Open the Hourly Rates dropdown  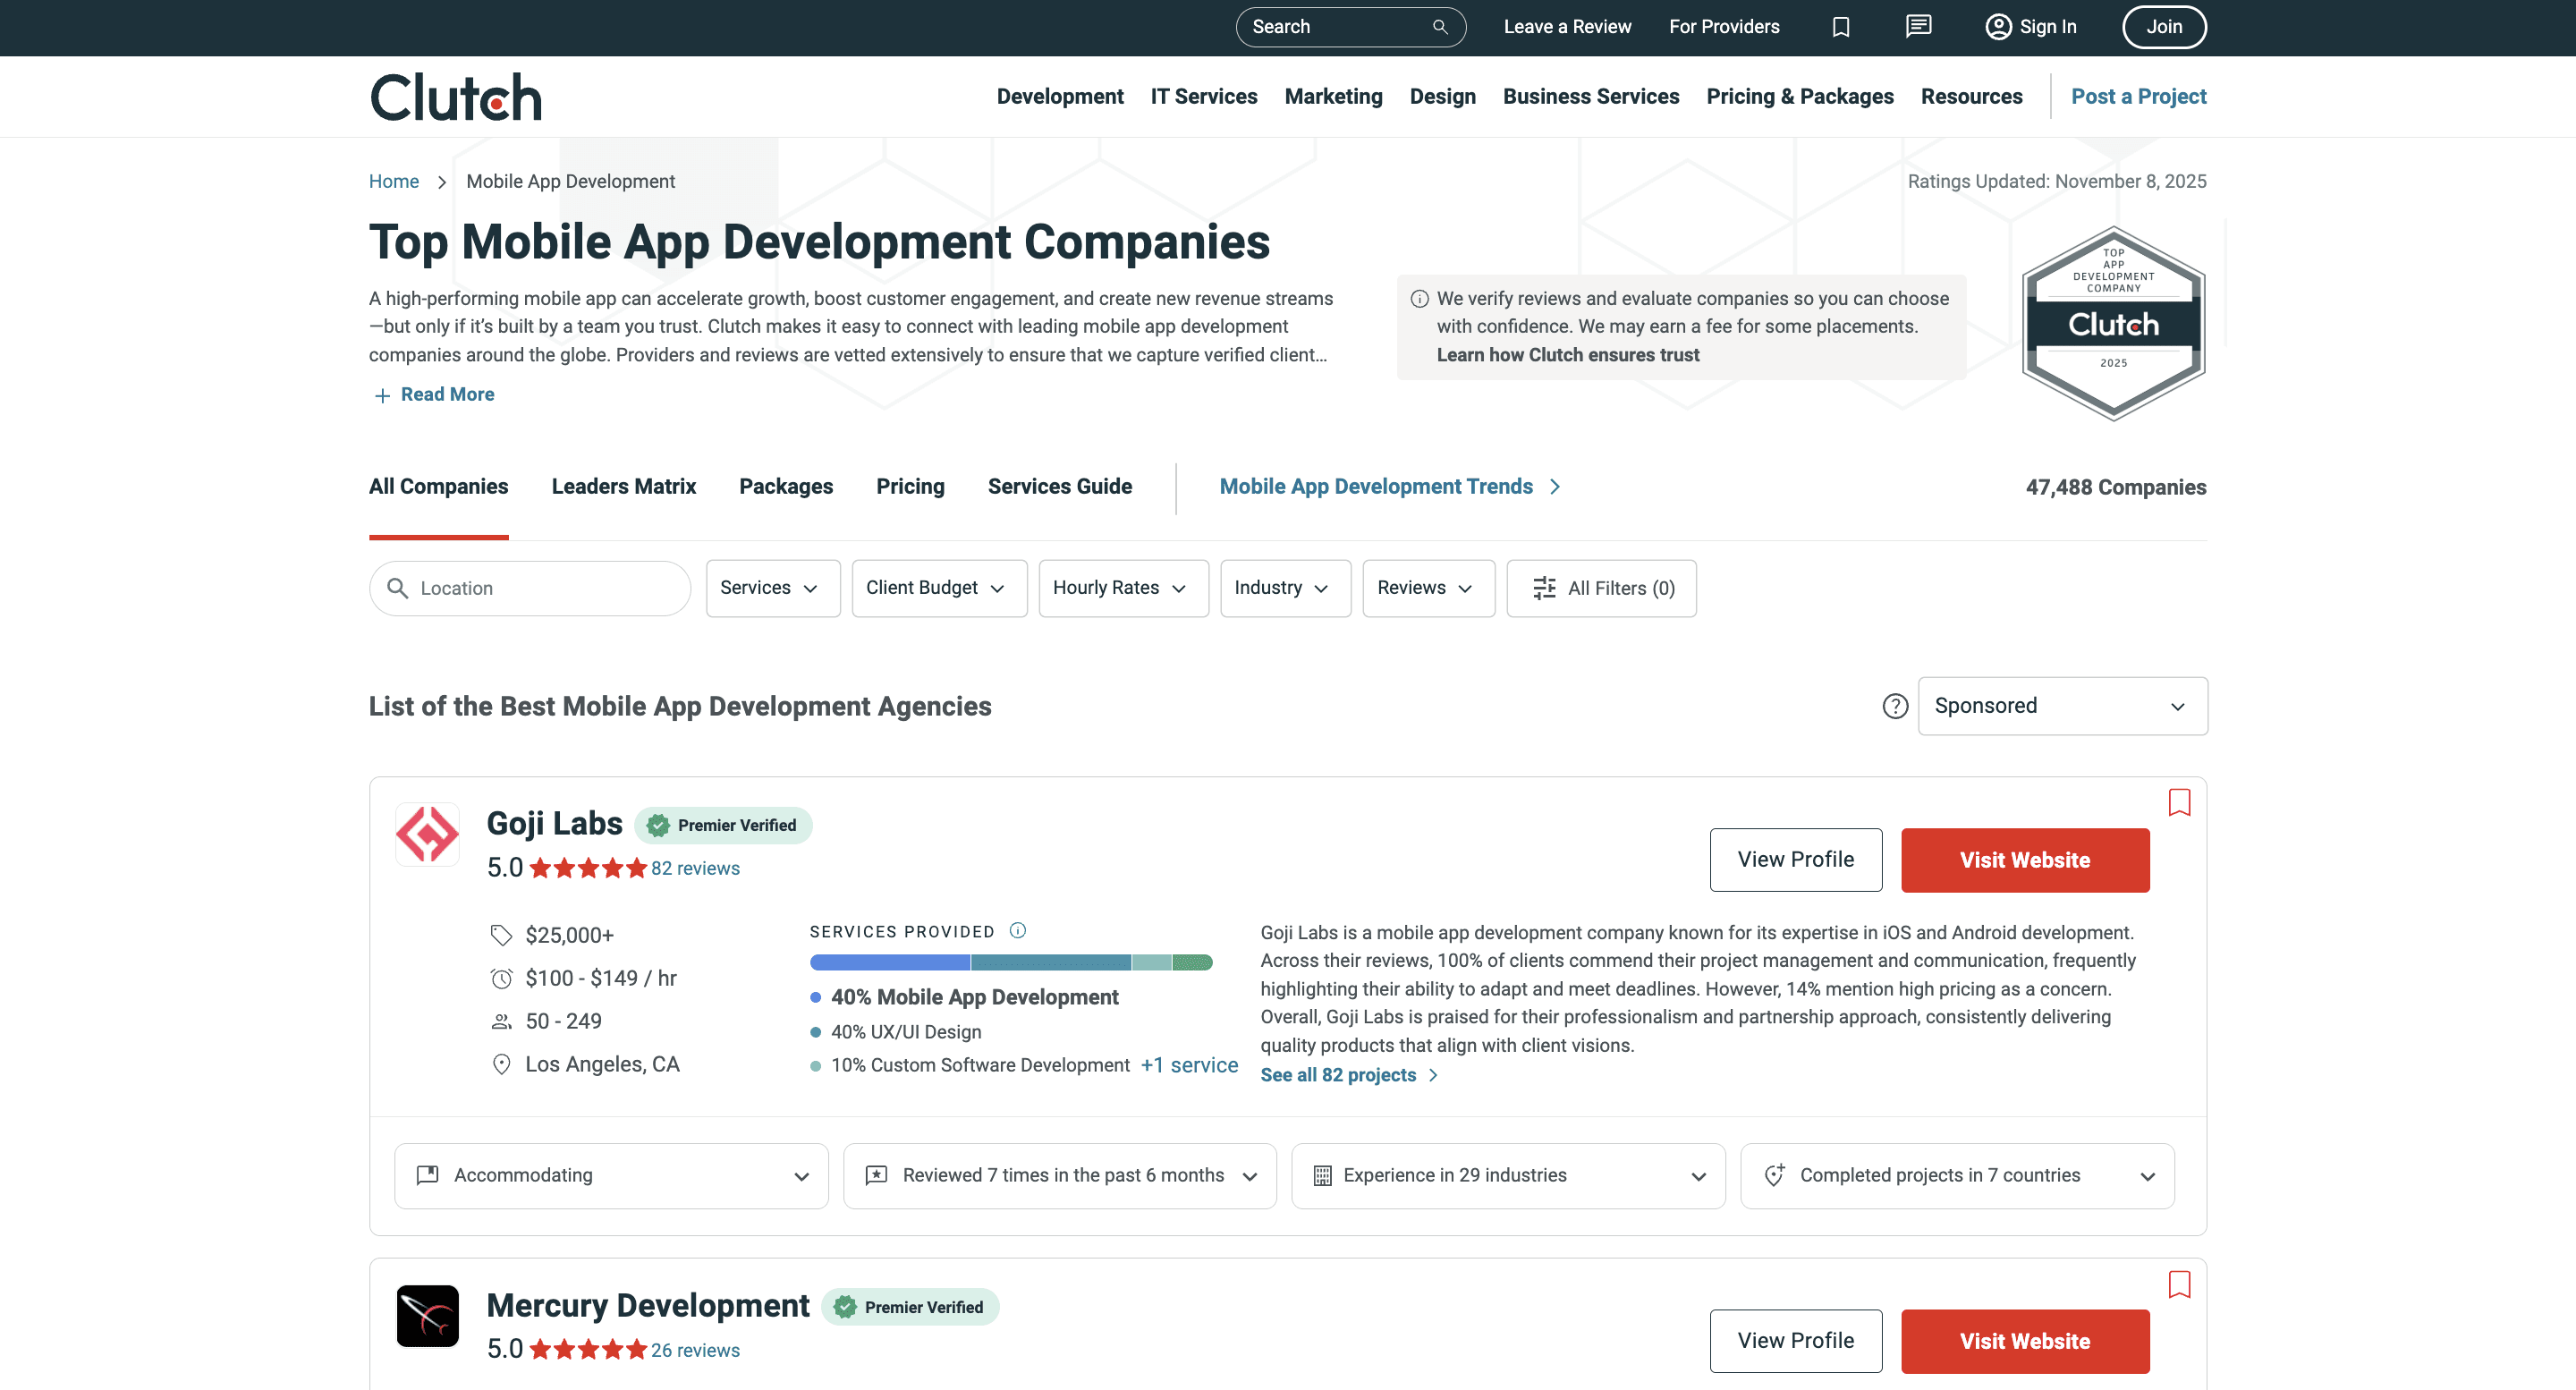coord(1122,588)
